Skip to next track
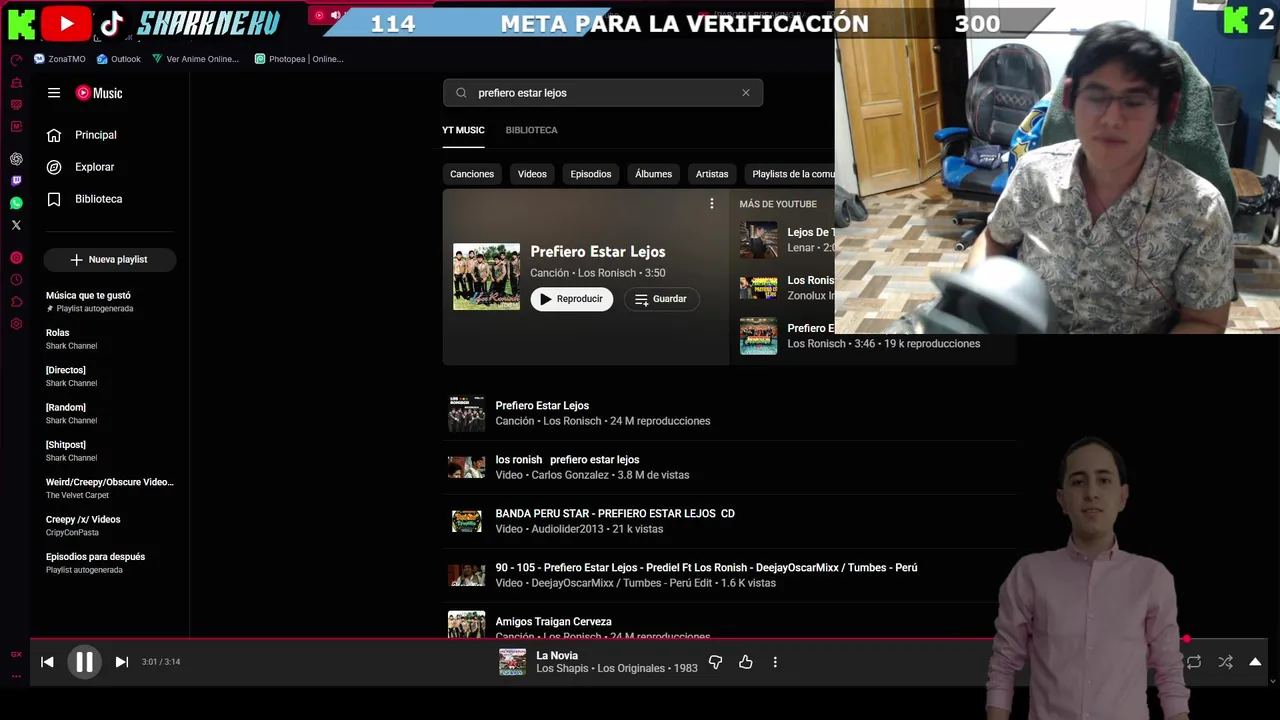This screenshot has height=720, width=1280. point(122,662)
